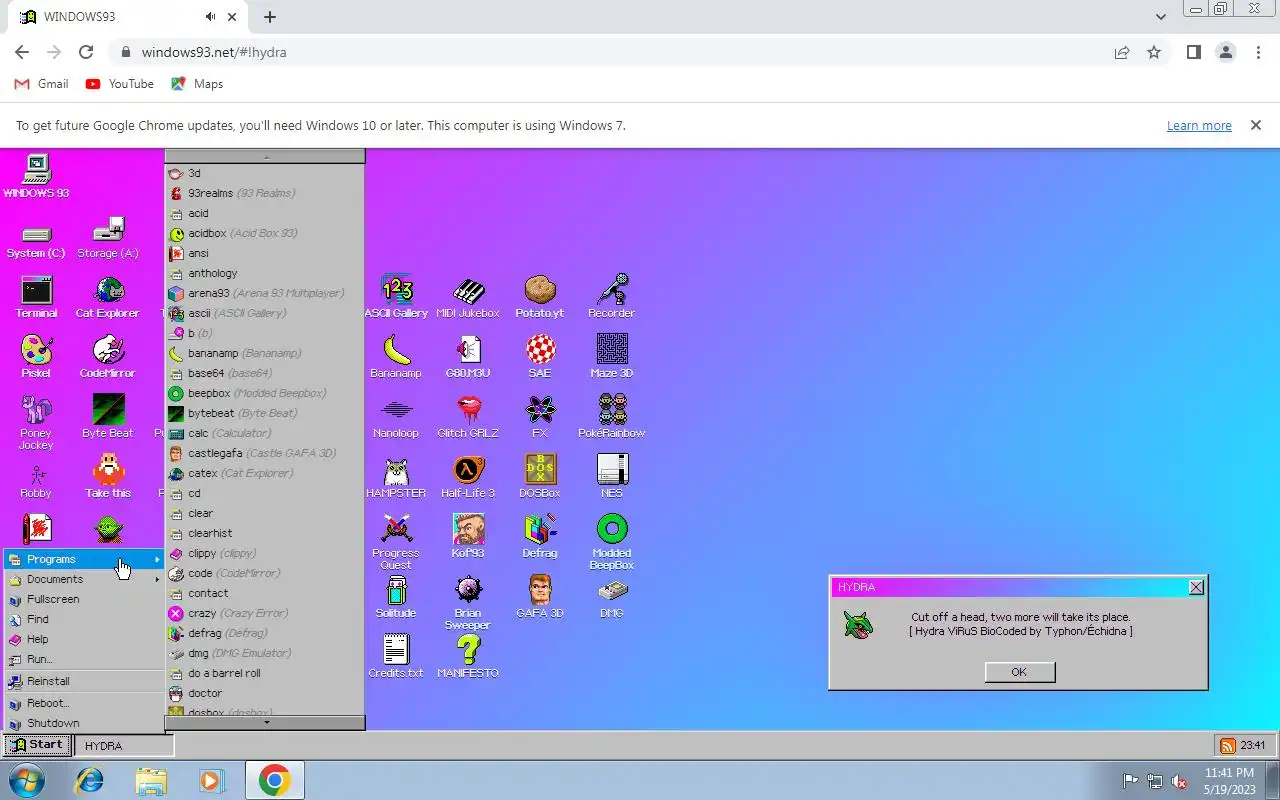
Task: Open the Storage (A:) drive icon
Action: (x=108, y=237)
